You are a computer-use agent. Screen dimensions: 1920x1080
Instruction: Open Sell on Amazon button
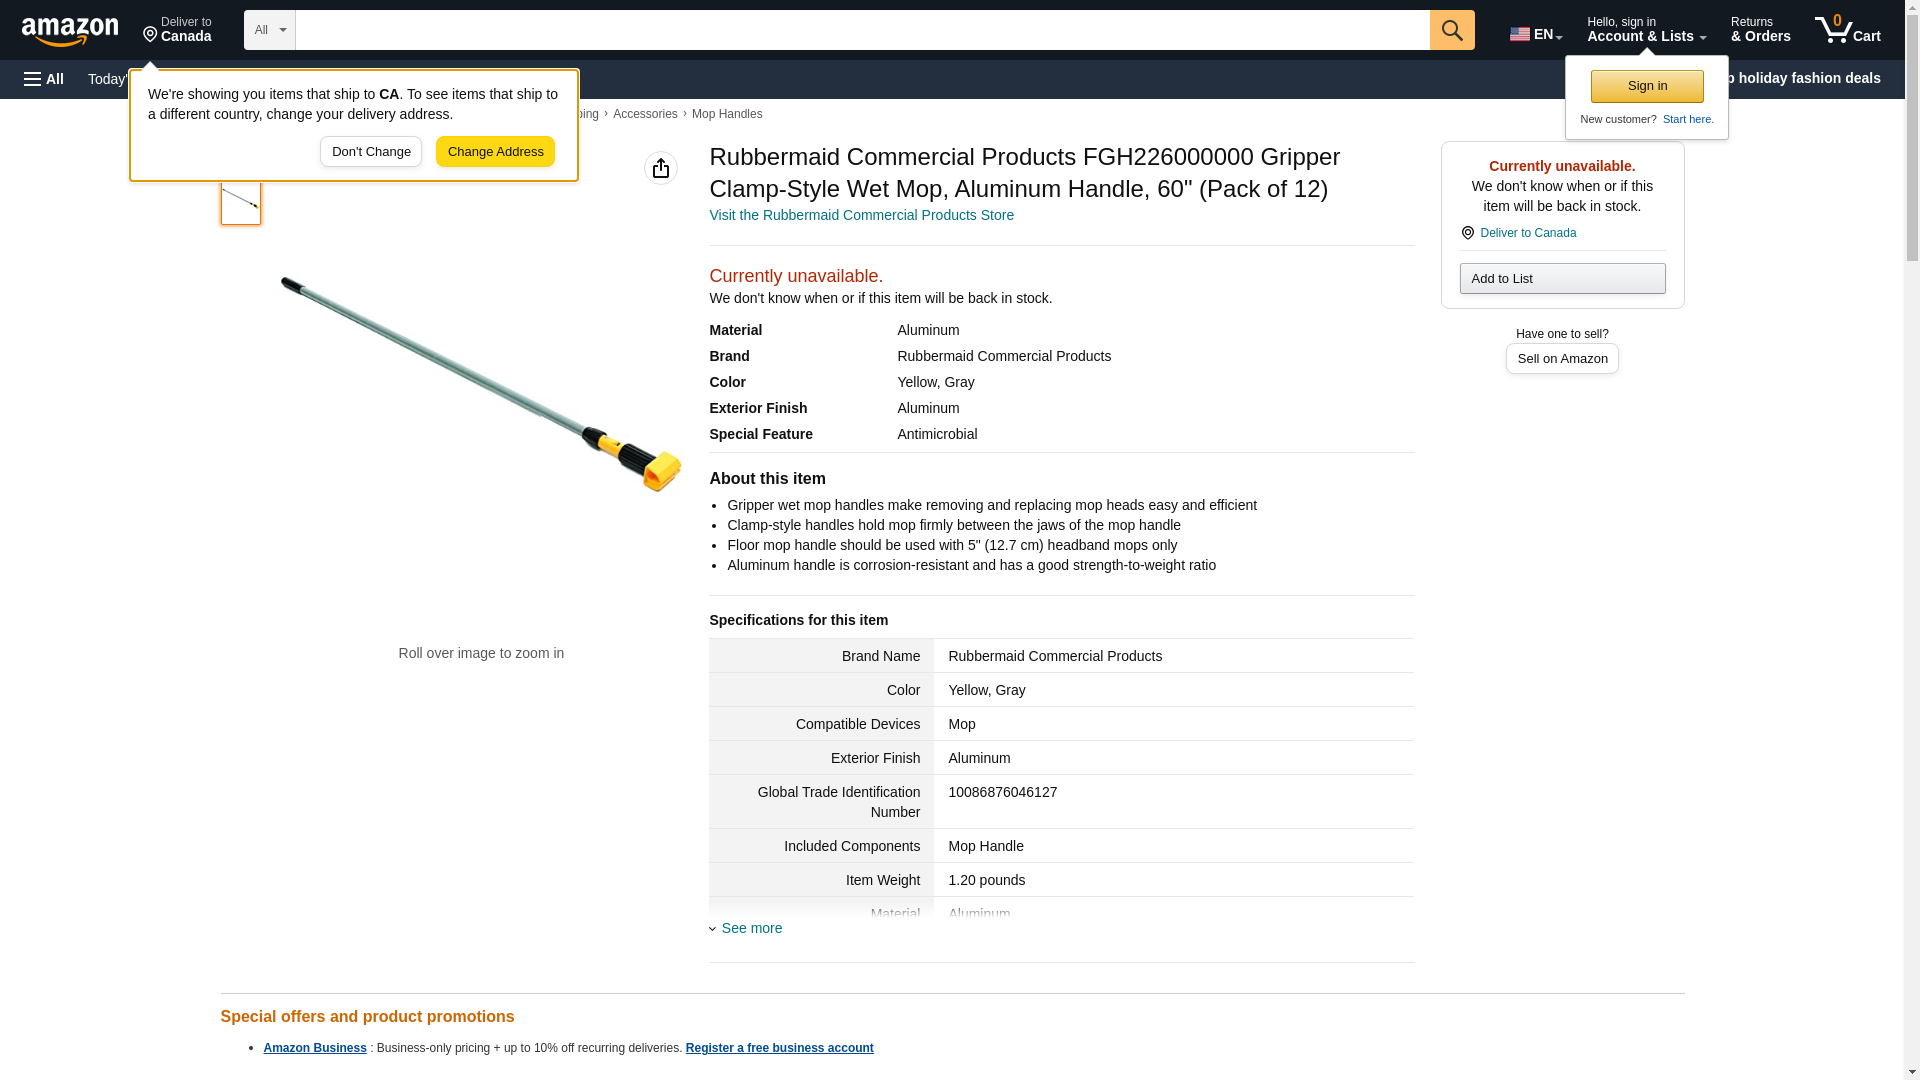1561,358
